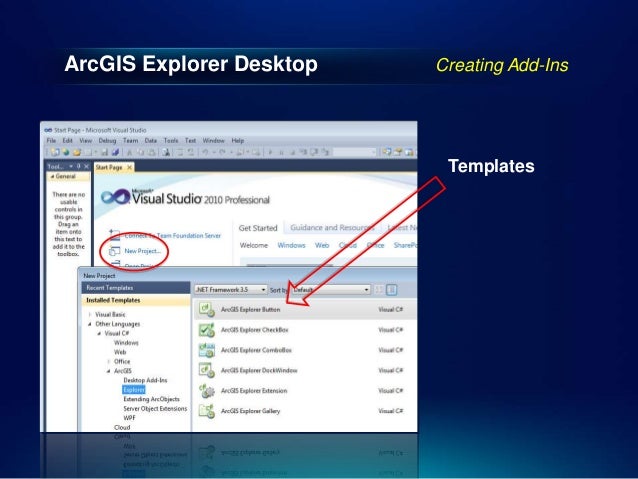Click the Copy toolbar icon

[x=140, y=152]
